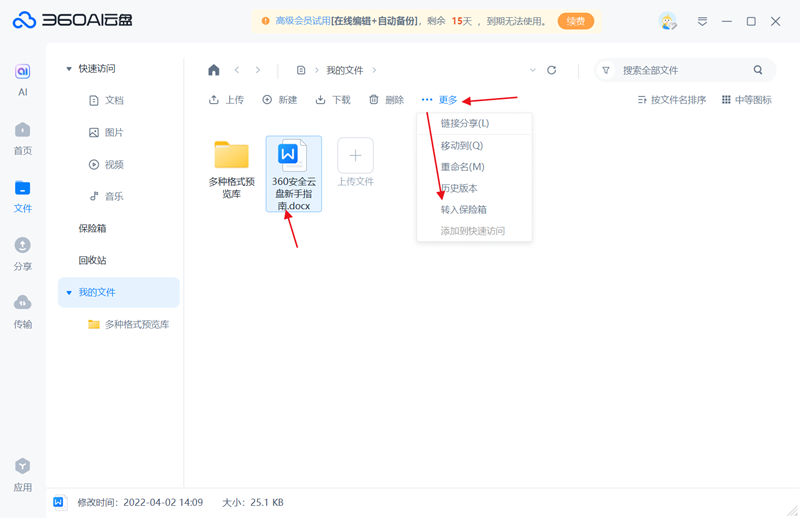The image size is (800, 518).
Task: Click the 删除 delete toolbar button
Action: (x=386, y=100)
